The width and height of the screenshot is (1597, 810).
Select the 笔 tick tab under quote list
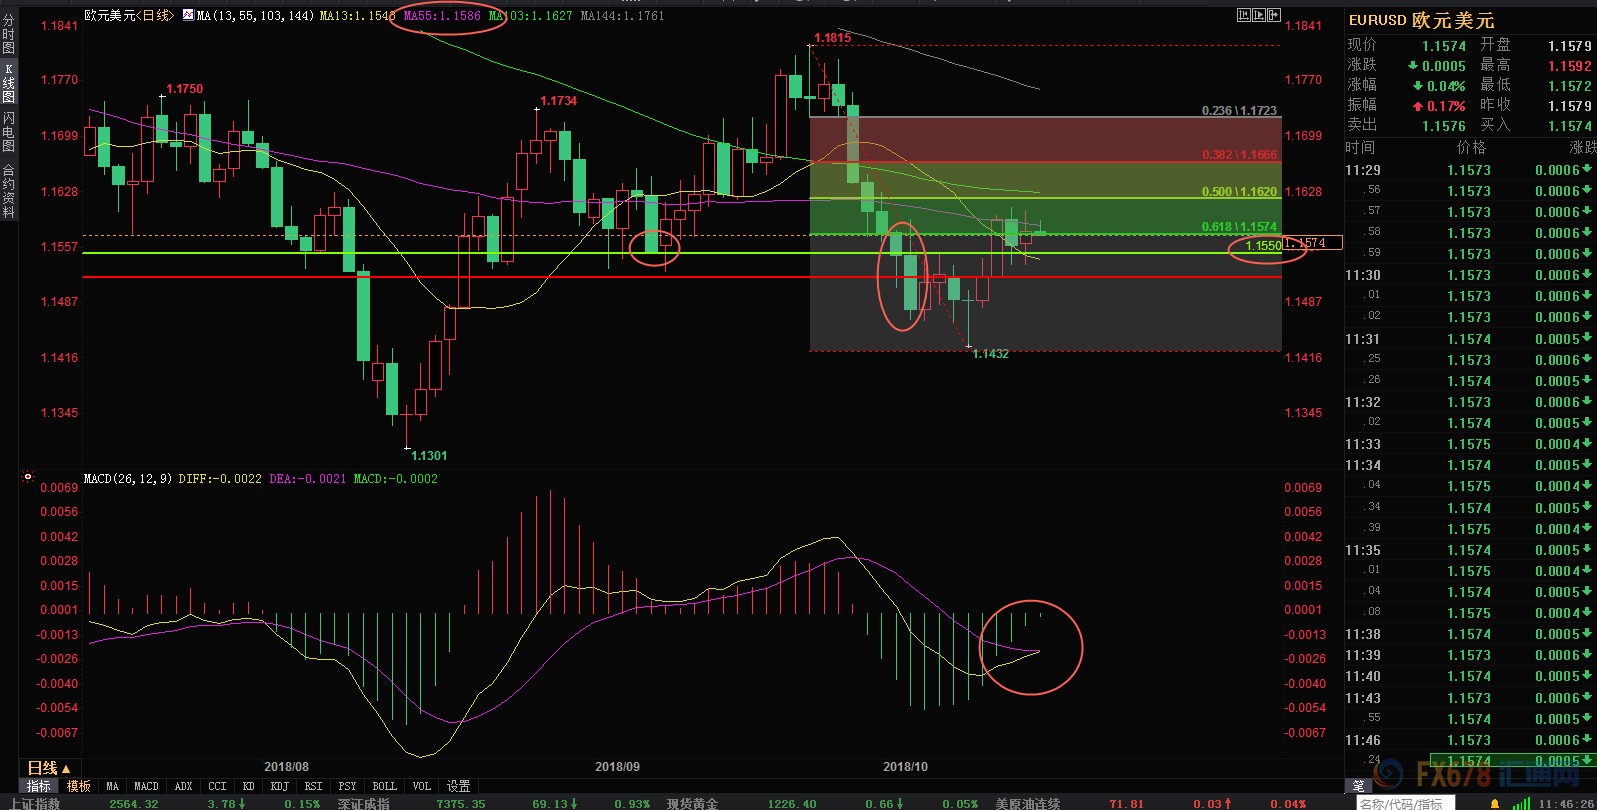pyautogui.click(x=1358, y=786)
